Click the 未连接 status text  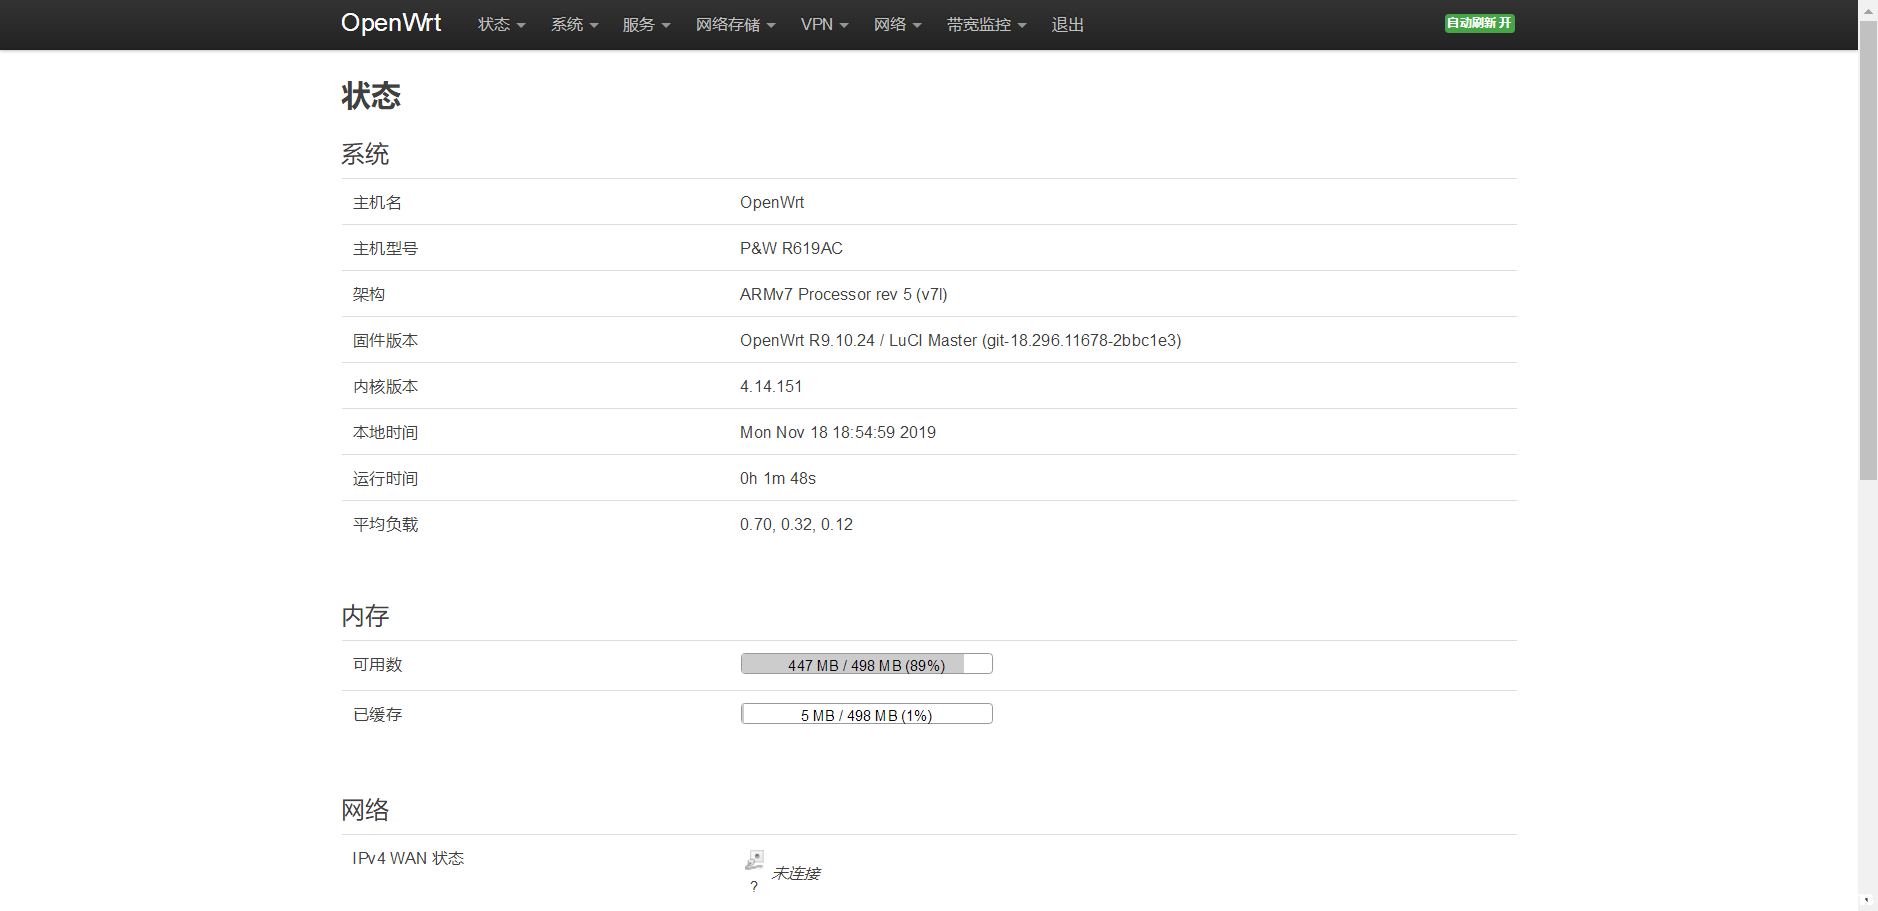(x=796, y=874)
